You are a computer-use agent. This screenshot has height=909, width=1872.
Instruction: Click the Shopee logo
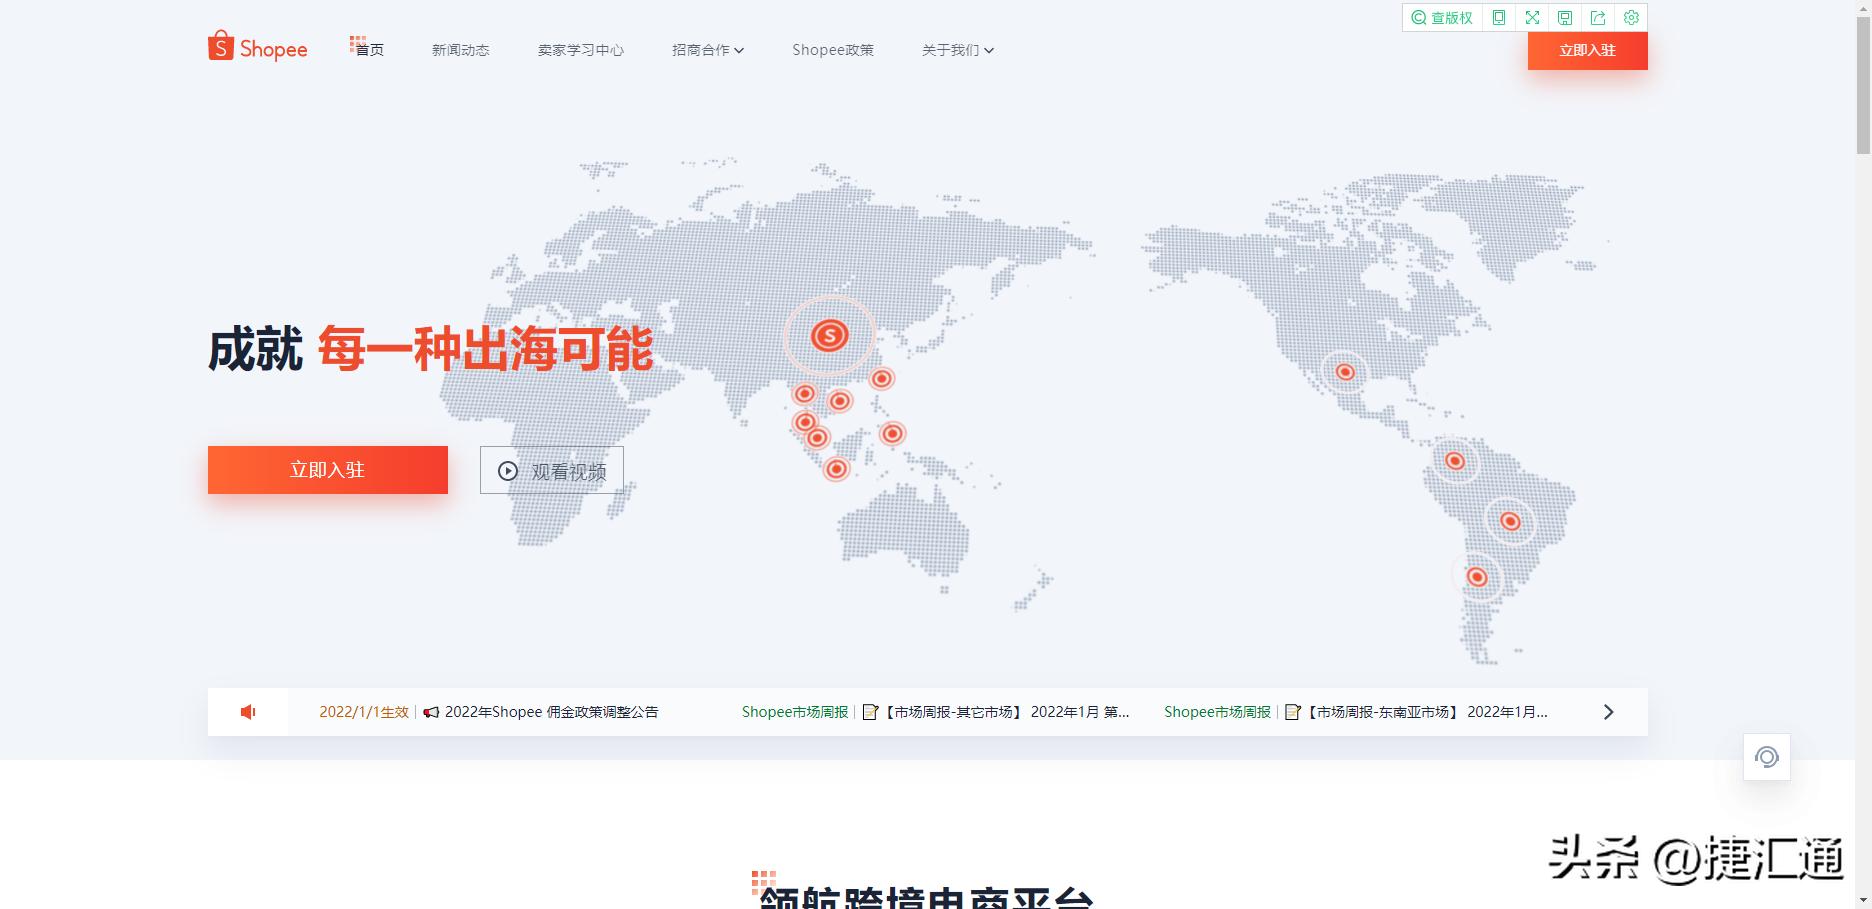coord(257,47)
